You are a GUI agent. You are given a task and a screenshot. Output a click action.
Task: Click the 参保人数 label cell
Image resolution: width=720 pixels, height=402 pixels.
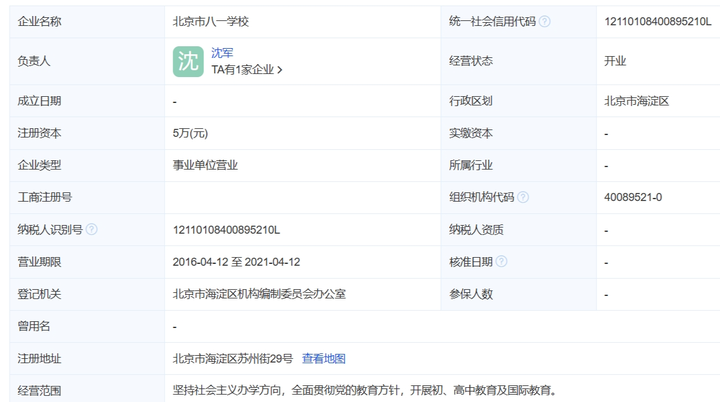[519, 294]
